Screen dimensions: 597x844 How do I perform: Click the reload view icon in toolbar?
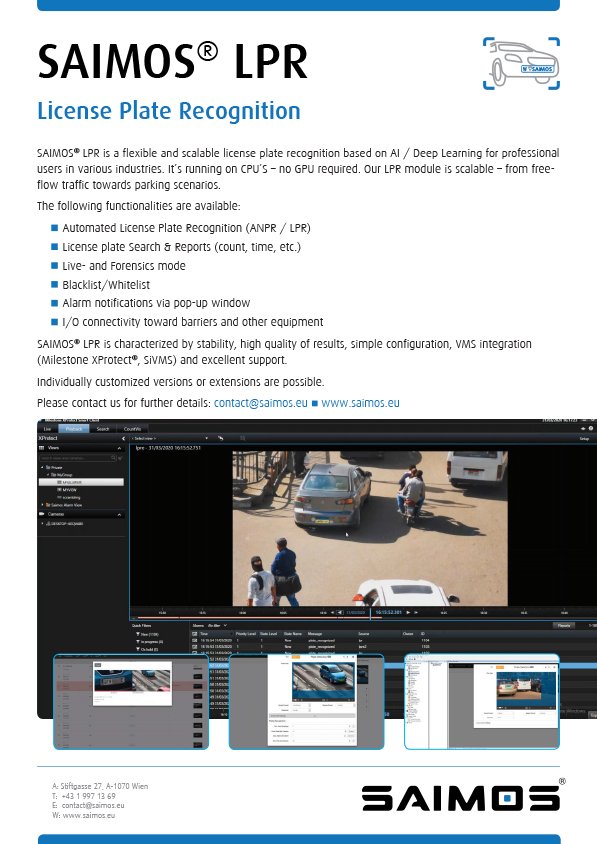pos(220,438)
